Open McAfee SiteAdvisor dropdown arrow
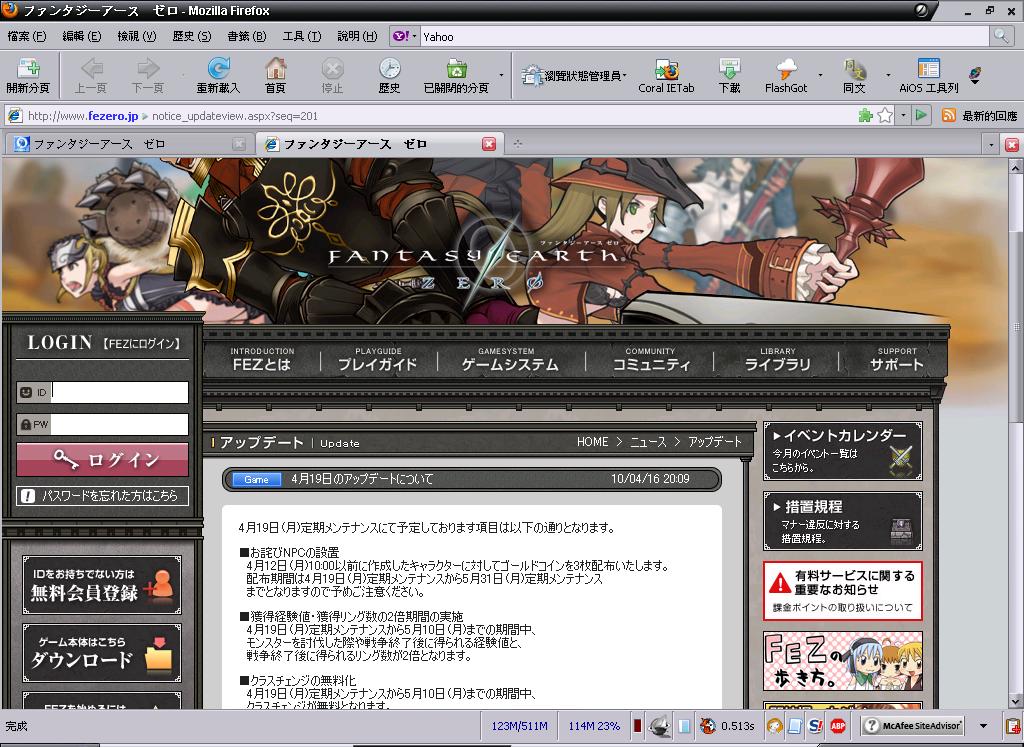Image resolution: width=1024 pixels, height=747 pixels. 983,726
